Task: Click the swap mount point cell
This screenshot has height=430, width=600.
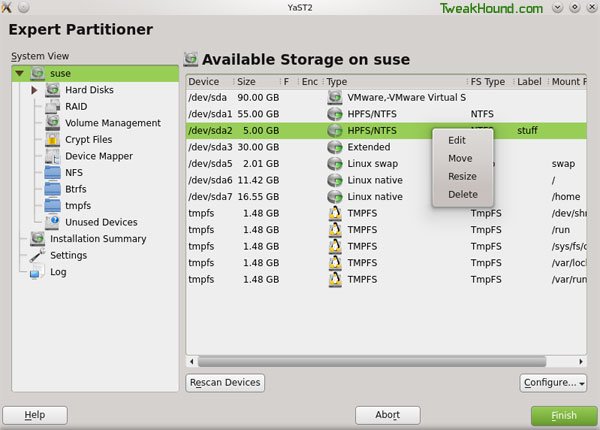Action: click(x=563, y=164)
